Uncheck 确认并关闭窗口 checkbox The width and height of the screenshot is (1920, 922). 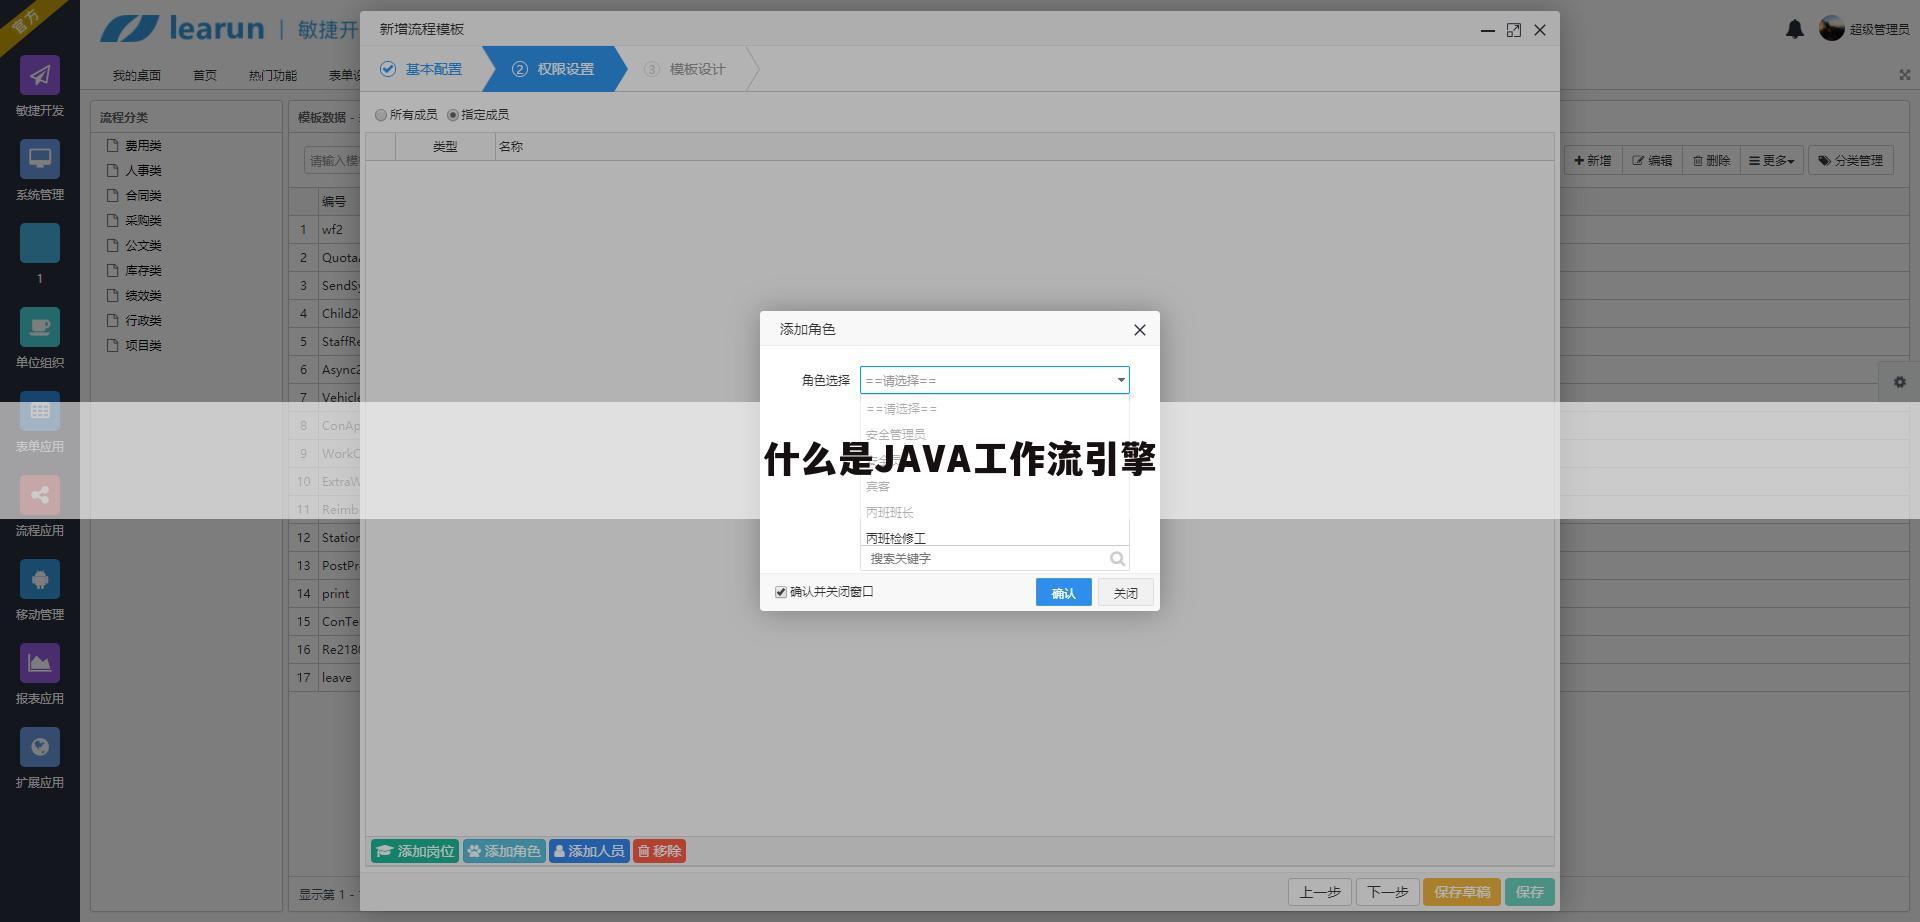(x=781, y=592)
